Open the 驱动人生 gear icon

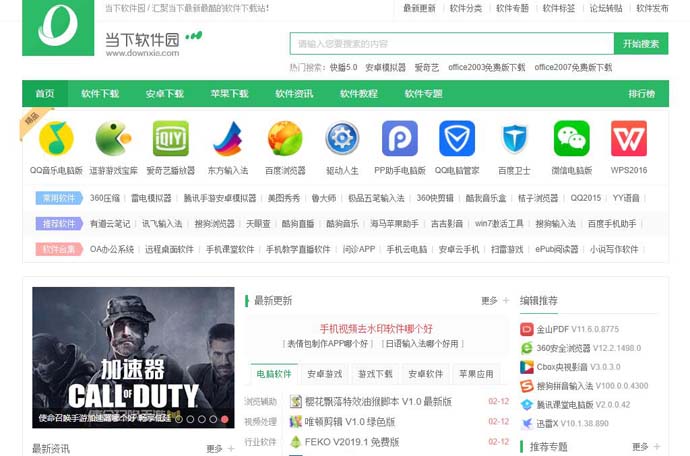click(342, 138)
